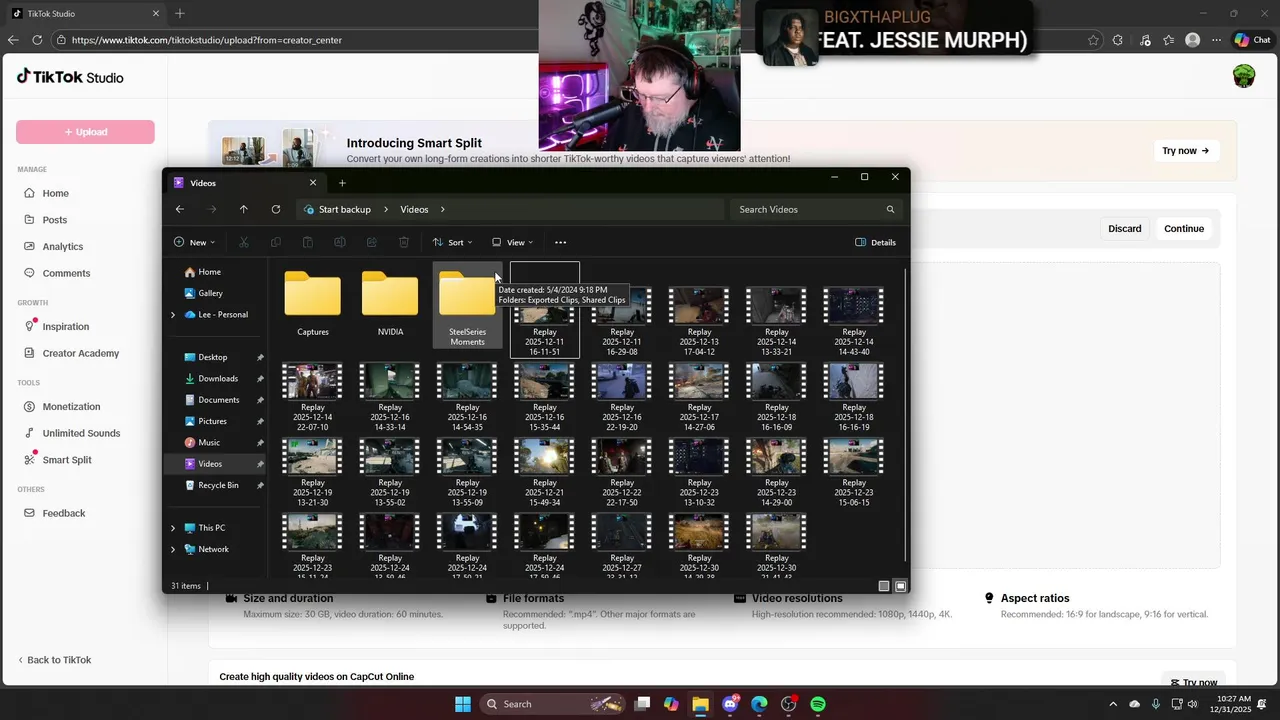Open the TikTok profile avatar menu
The height and width of the screenshot is (720, 1280).
click(x=1244, y=77)
